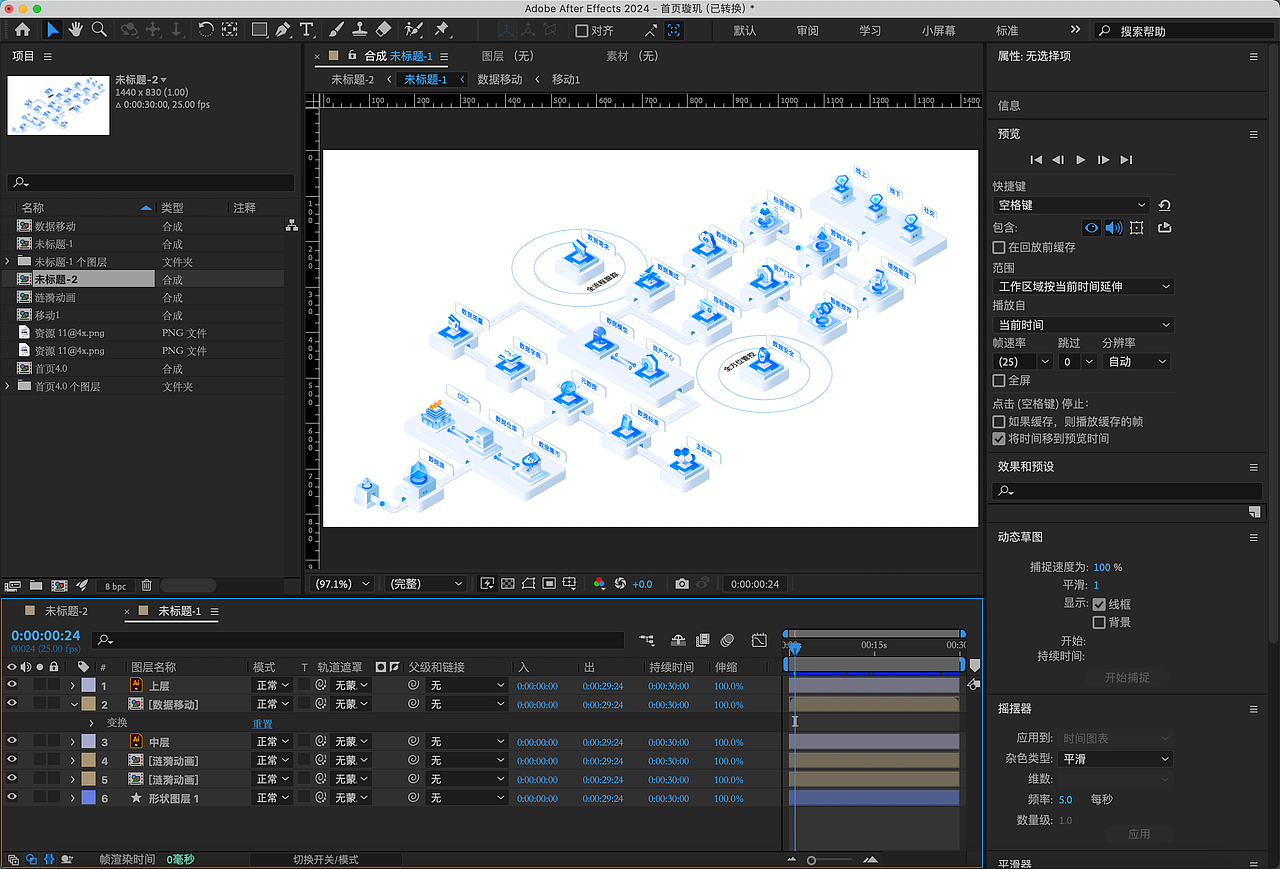The height and width of the screenshot is (869, 1280).
Task: Switch to the 小屏幕 workspace
Action: point(939,31)
